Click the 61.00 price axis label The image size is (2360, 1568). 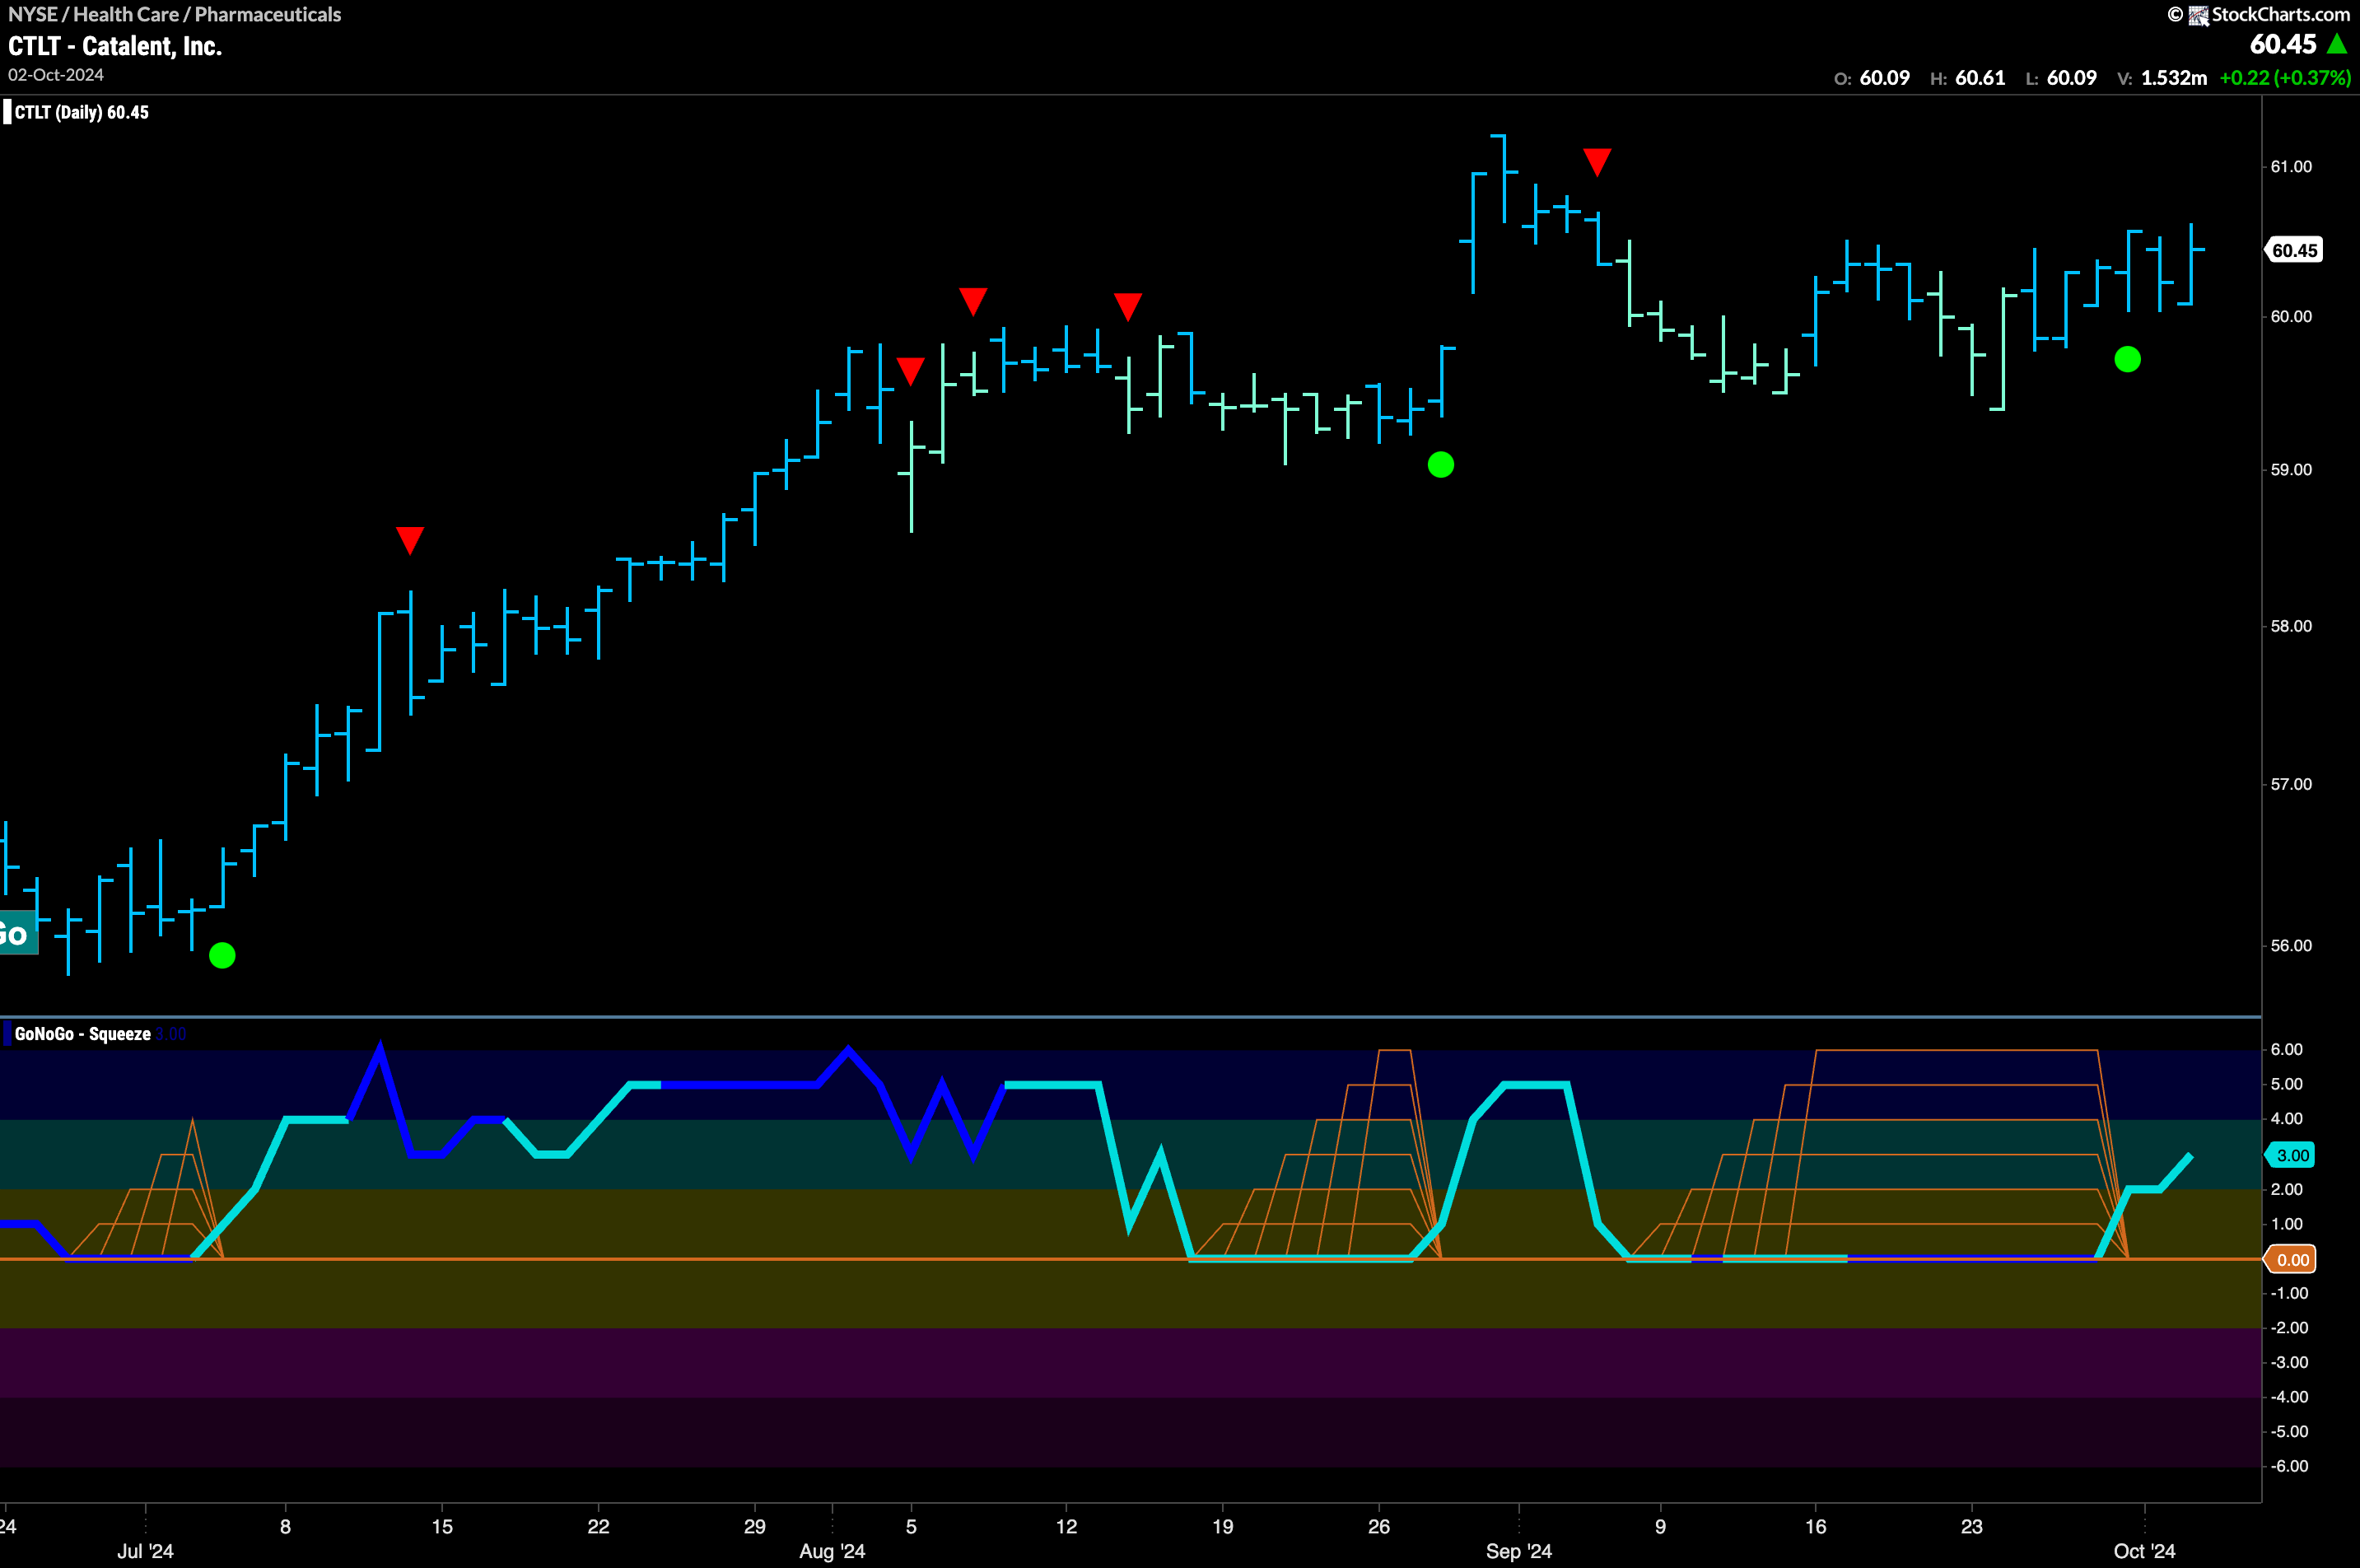pyautogui.click(x=2291, y=166)
